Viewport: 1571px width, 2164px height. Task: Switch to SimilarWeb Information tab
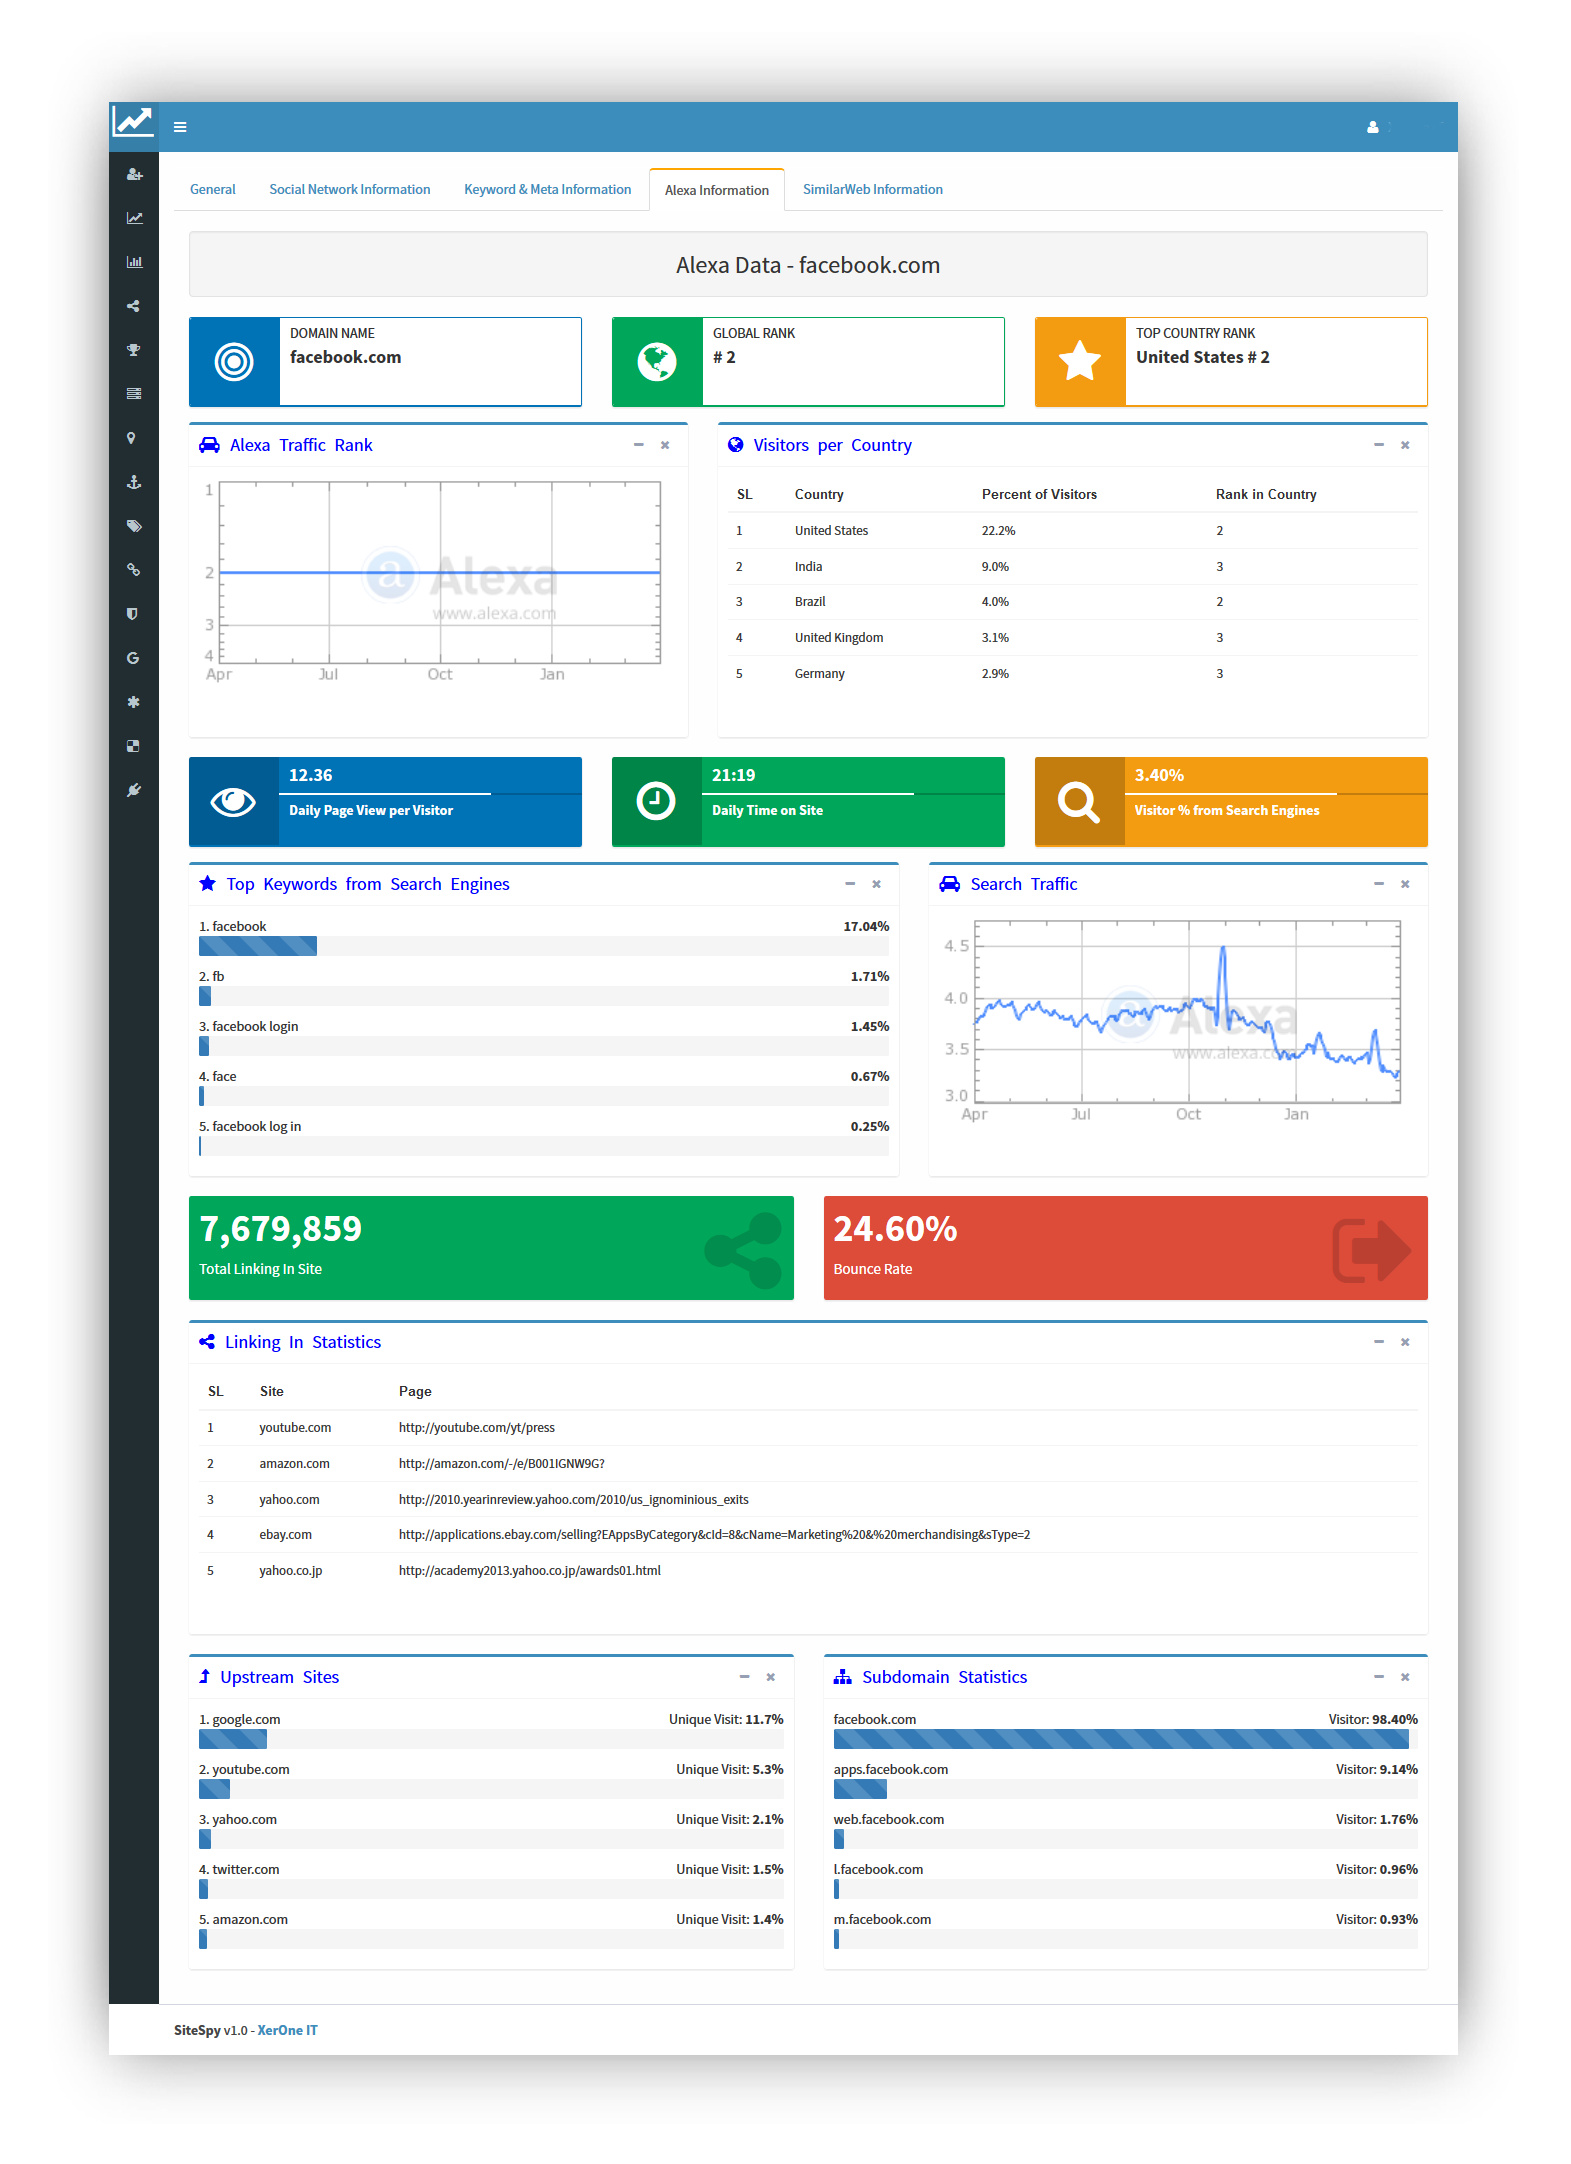click(x=873, y=189)
